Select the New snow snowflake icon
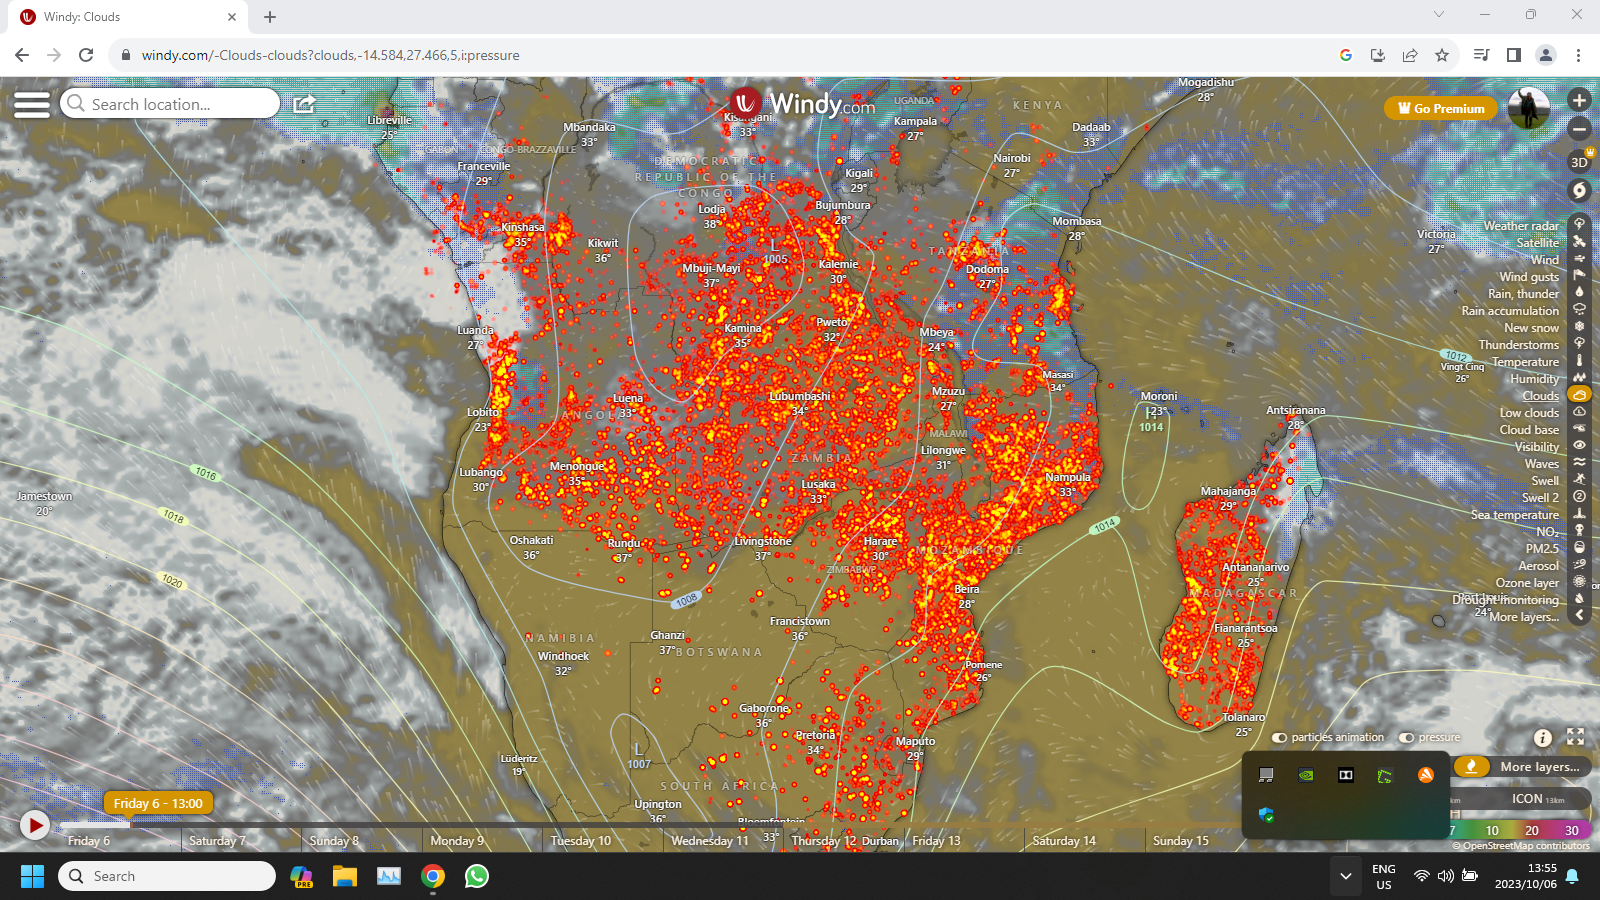 1580,327
